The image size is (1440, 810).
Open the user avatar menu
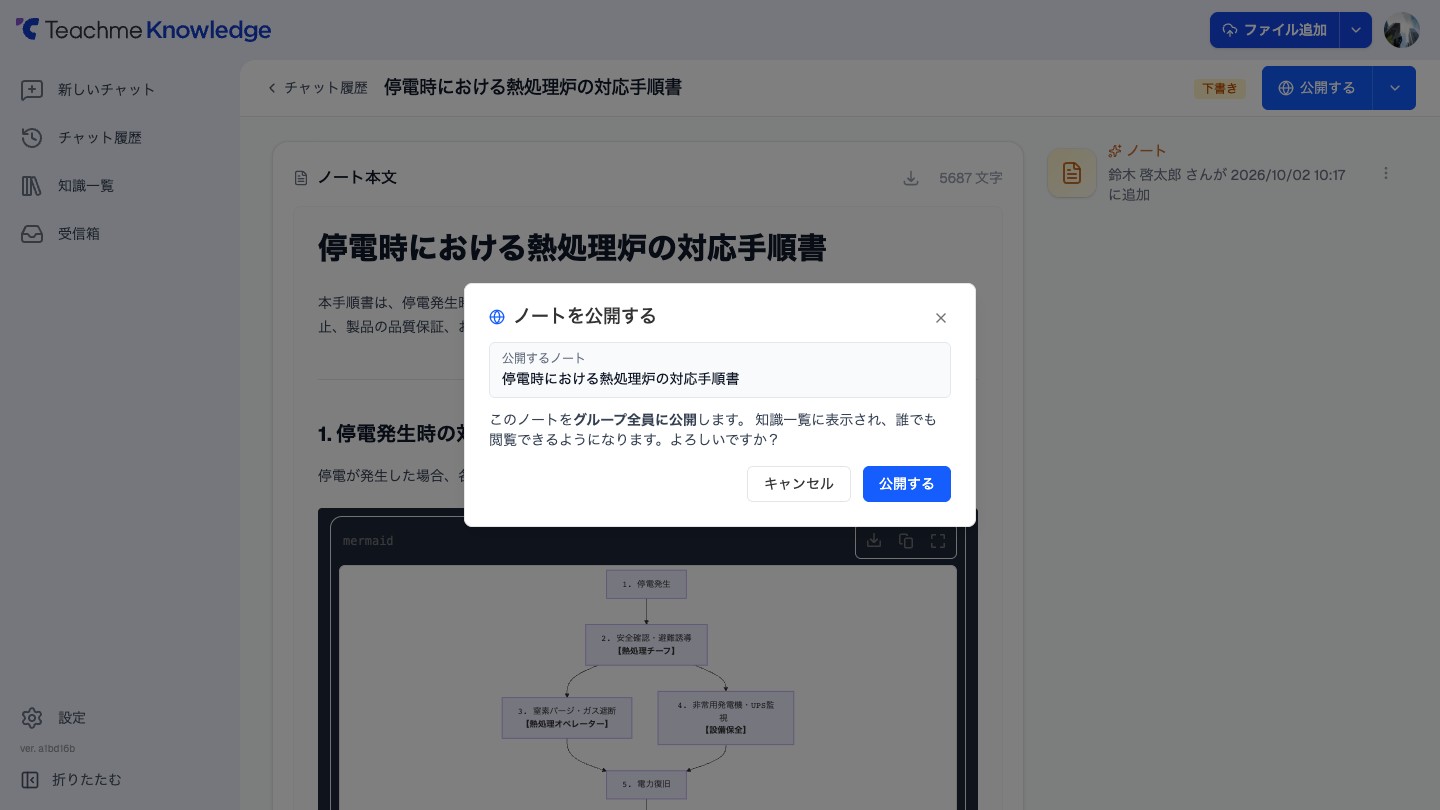1402,30
